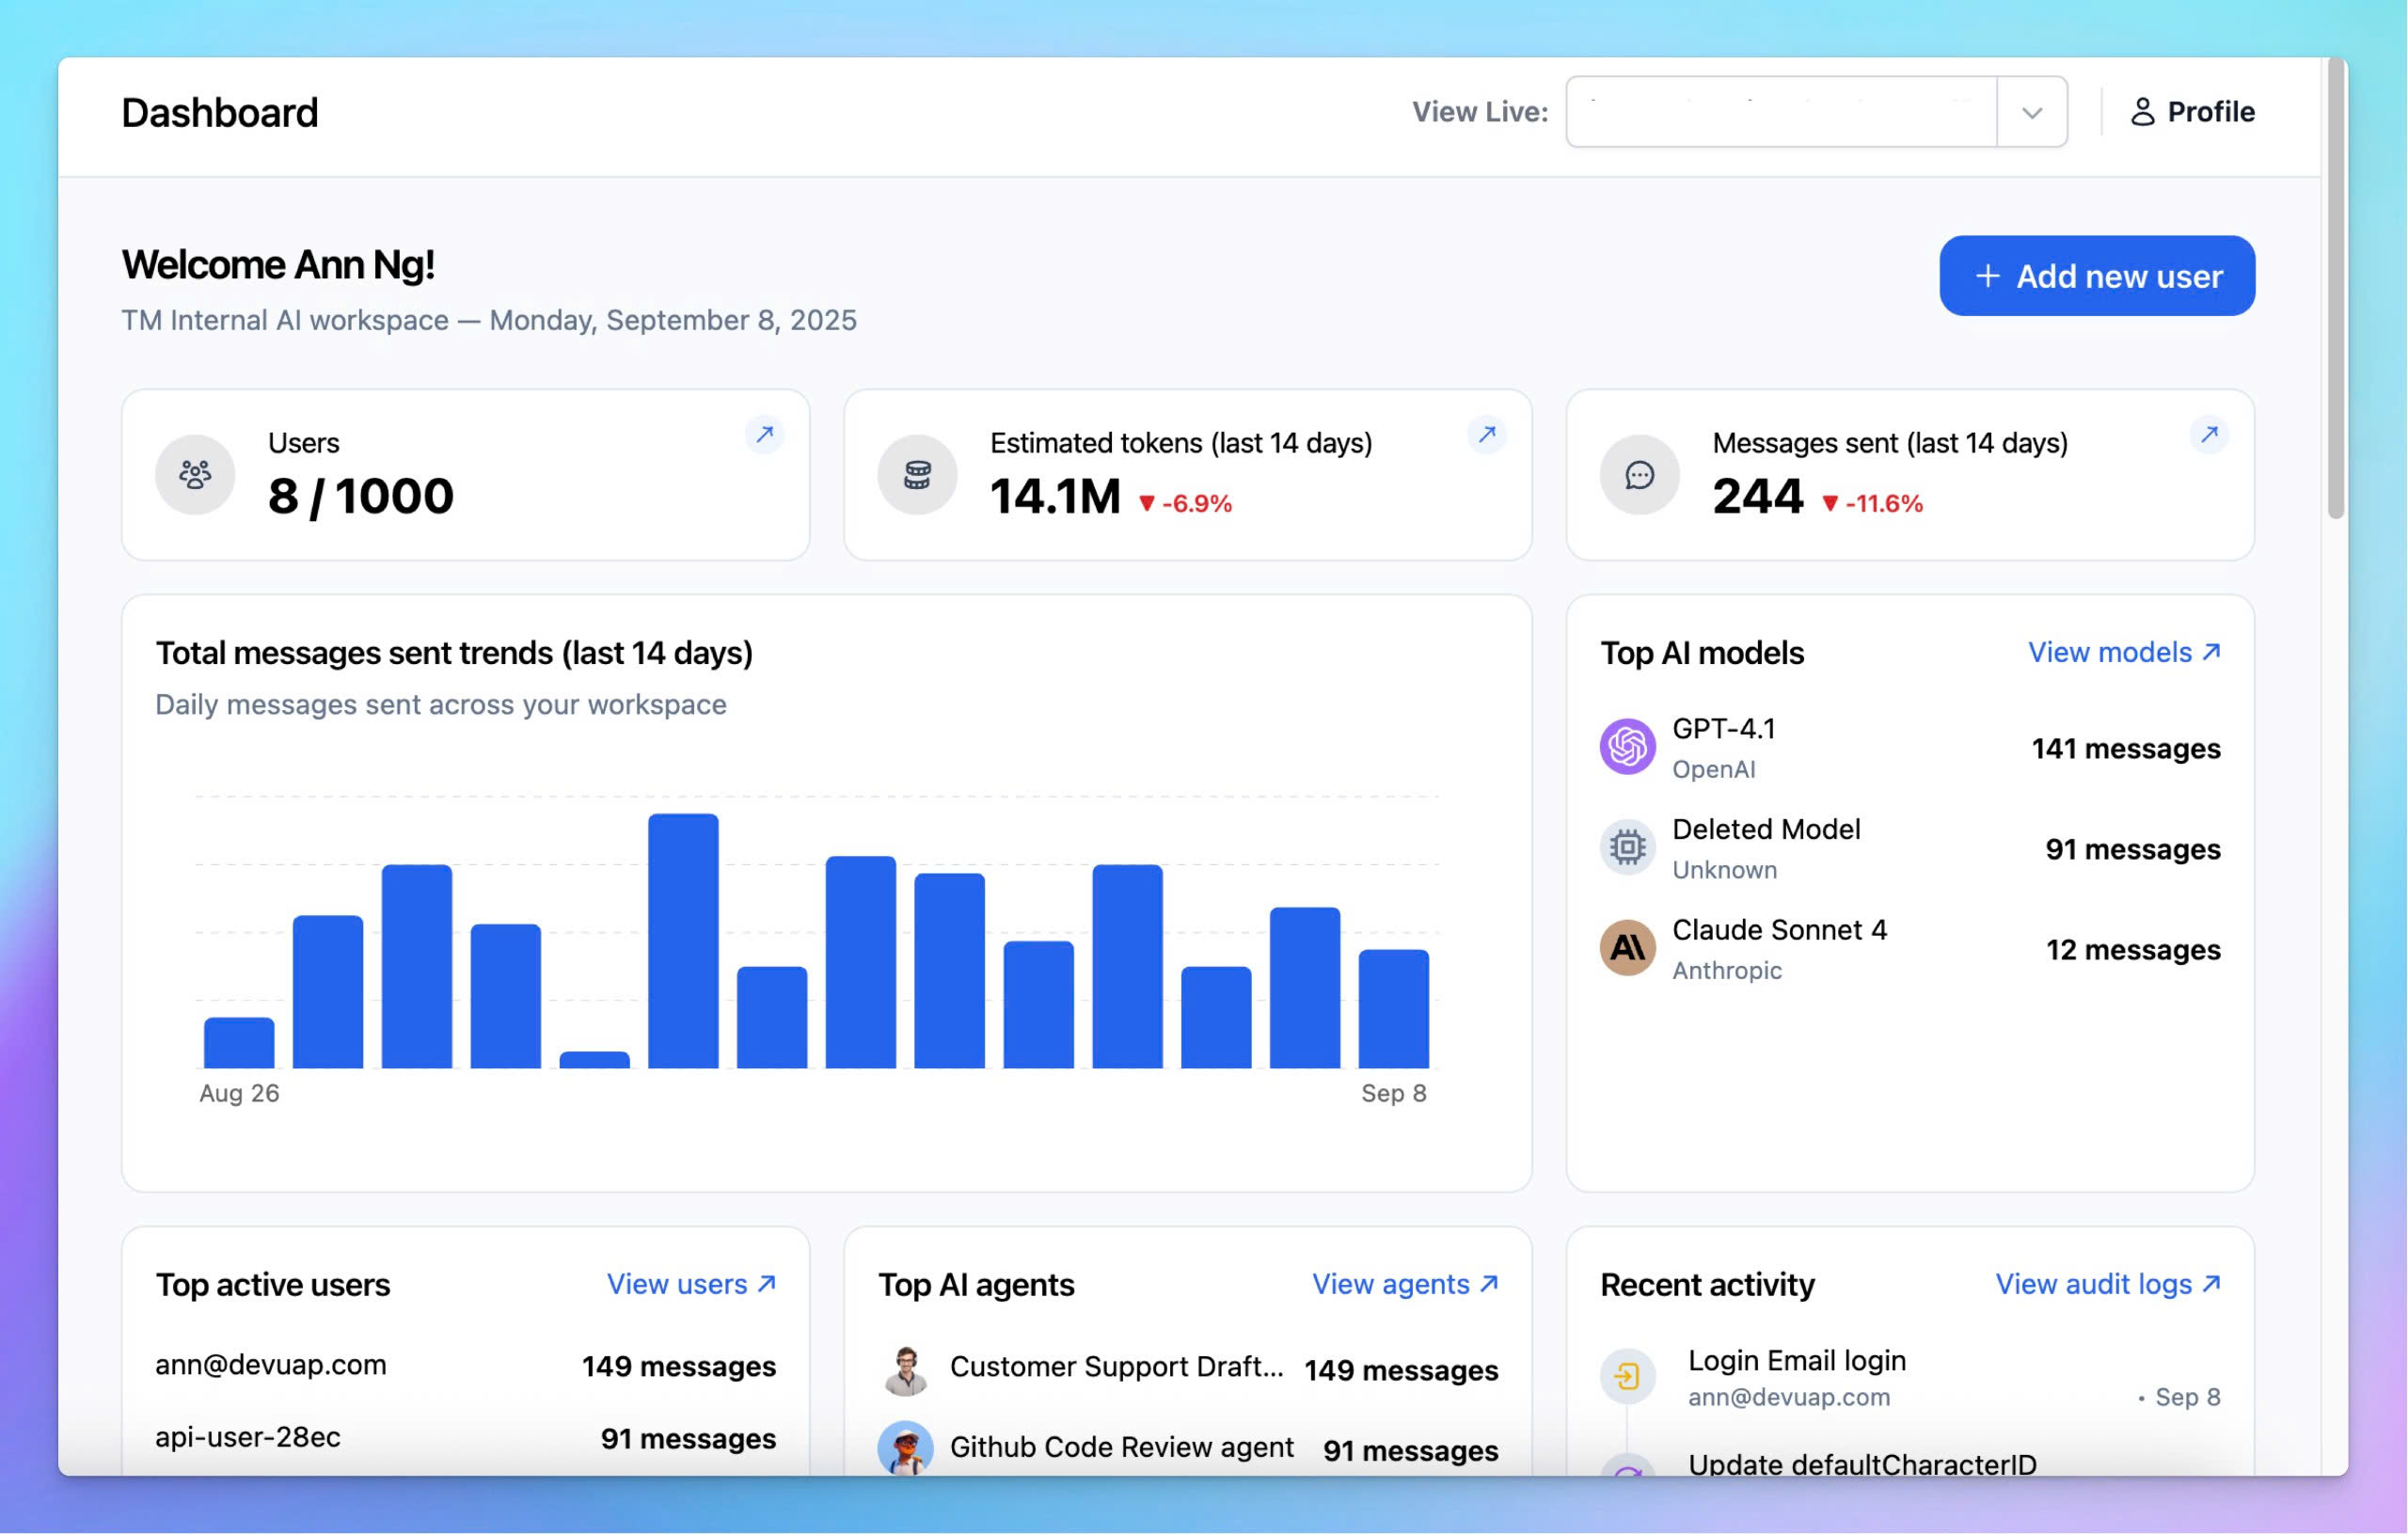Expand the View Live dropdown chevron
The width and height of the screenshot is (2408, 1534).
click(2031, 112)
